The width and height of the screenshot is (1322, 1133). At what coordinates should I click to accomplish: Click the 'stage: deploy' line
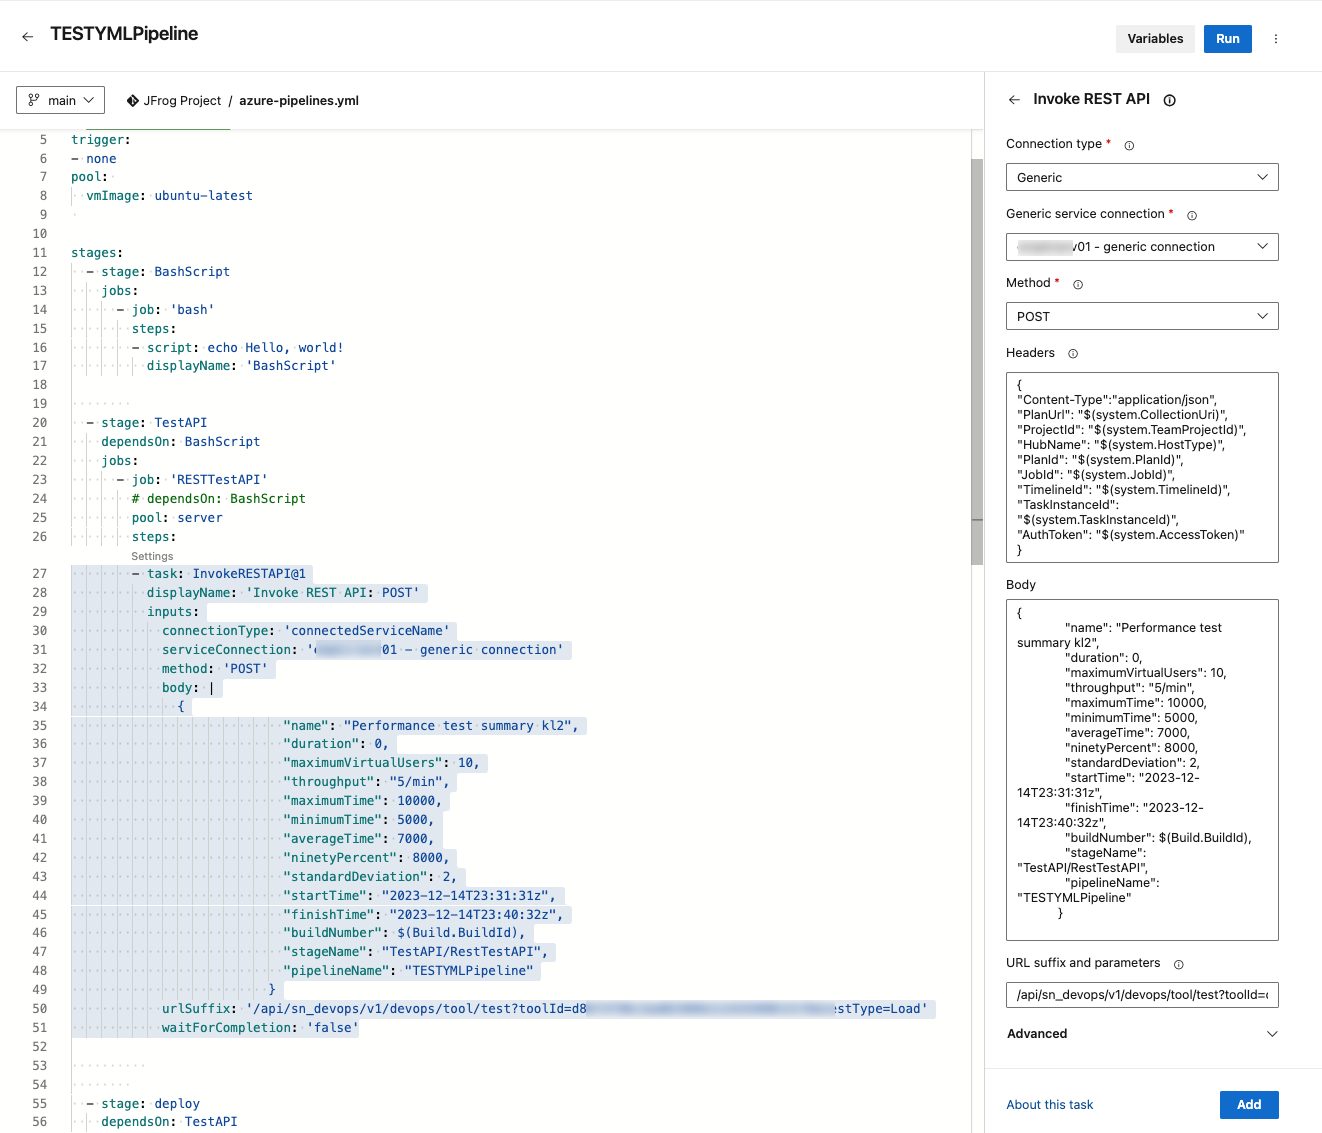[x=143, y=1104]
